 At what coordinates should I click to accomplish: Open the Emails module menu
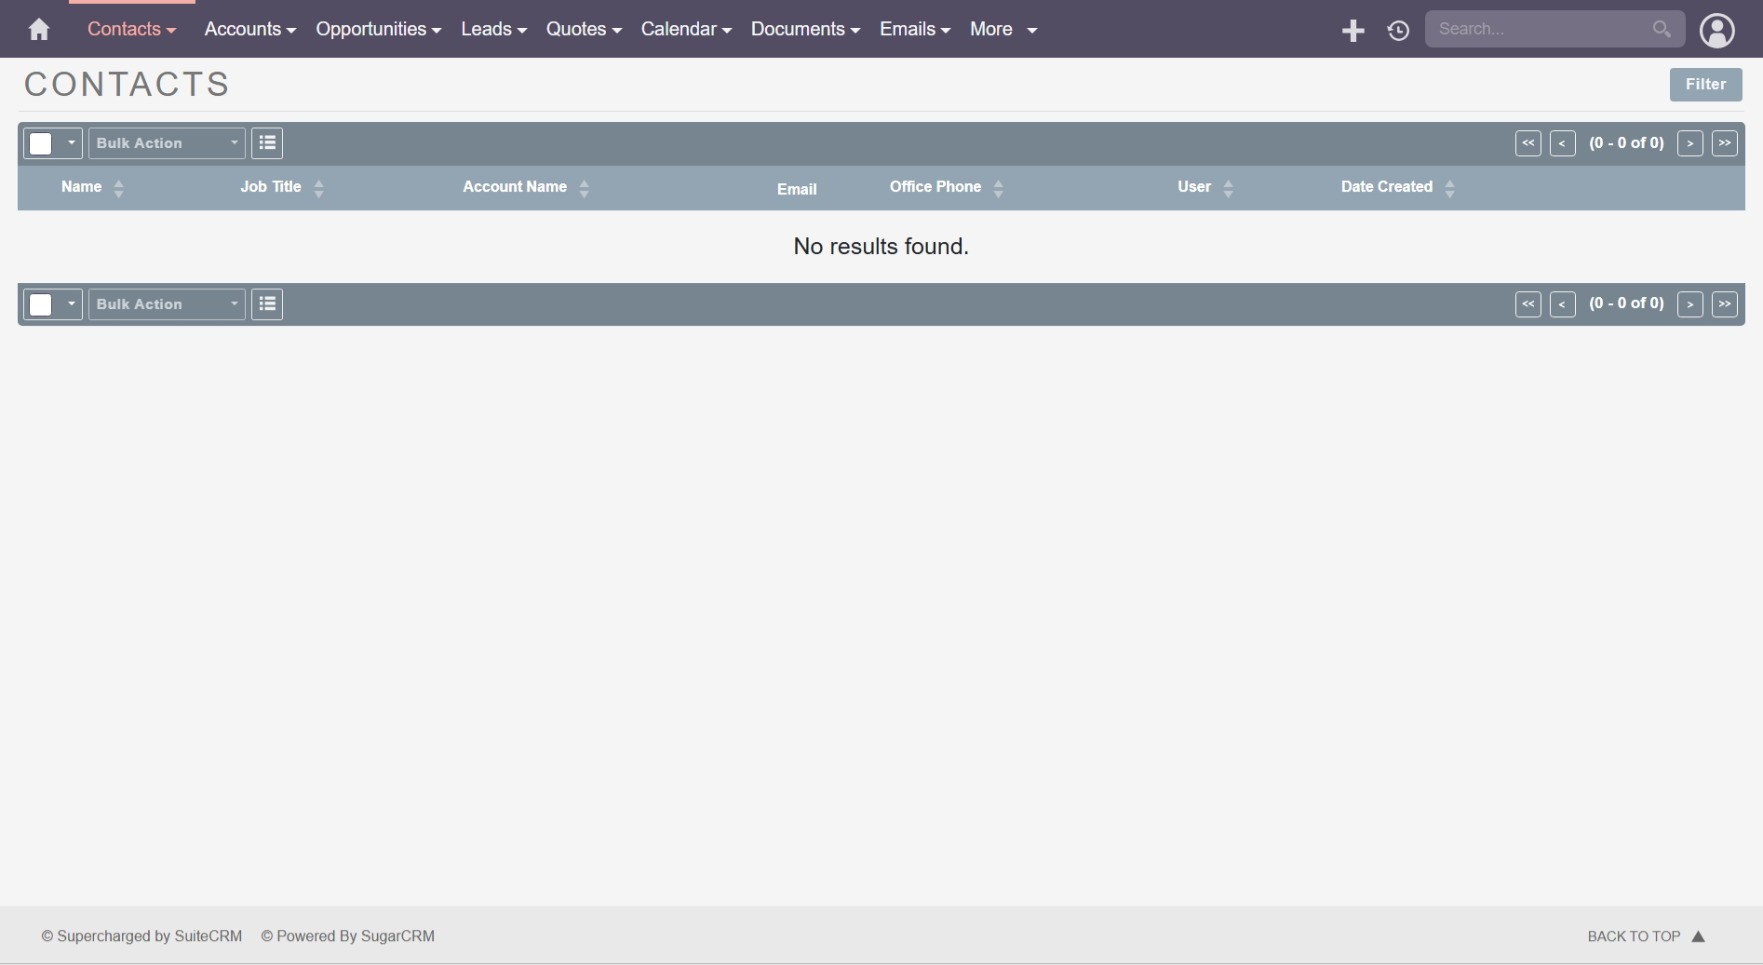(x=915, y=29)
